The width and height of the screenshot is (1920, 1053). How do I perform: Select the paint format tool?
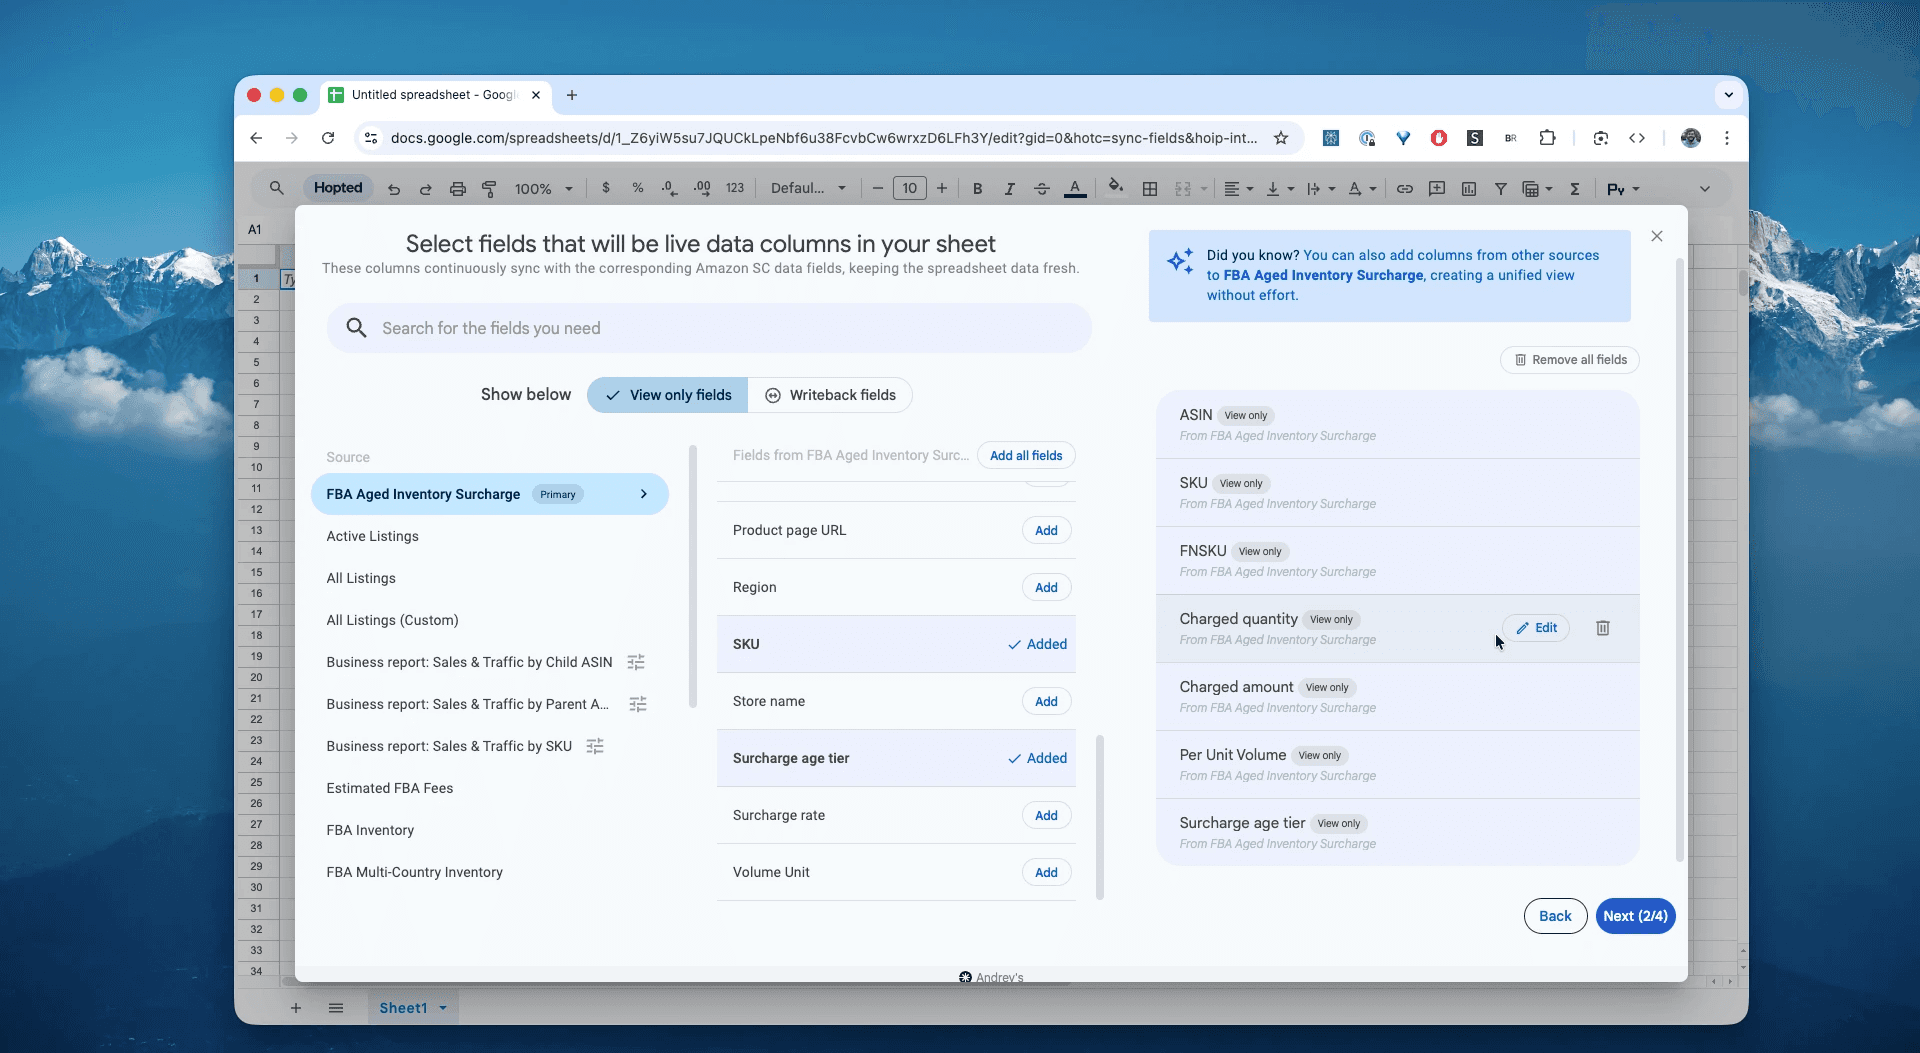point(489,189)
